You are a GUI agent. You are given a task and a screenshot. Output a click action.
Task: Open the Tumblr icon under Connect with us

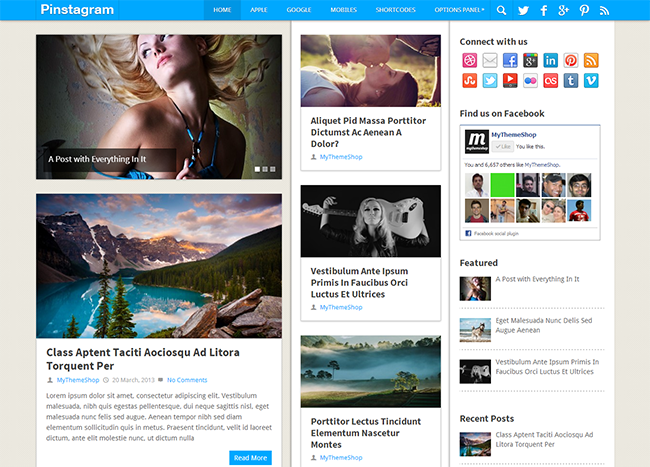click(571, 80)
